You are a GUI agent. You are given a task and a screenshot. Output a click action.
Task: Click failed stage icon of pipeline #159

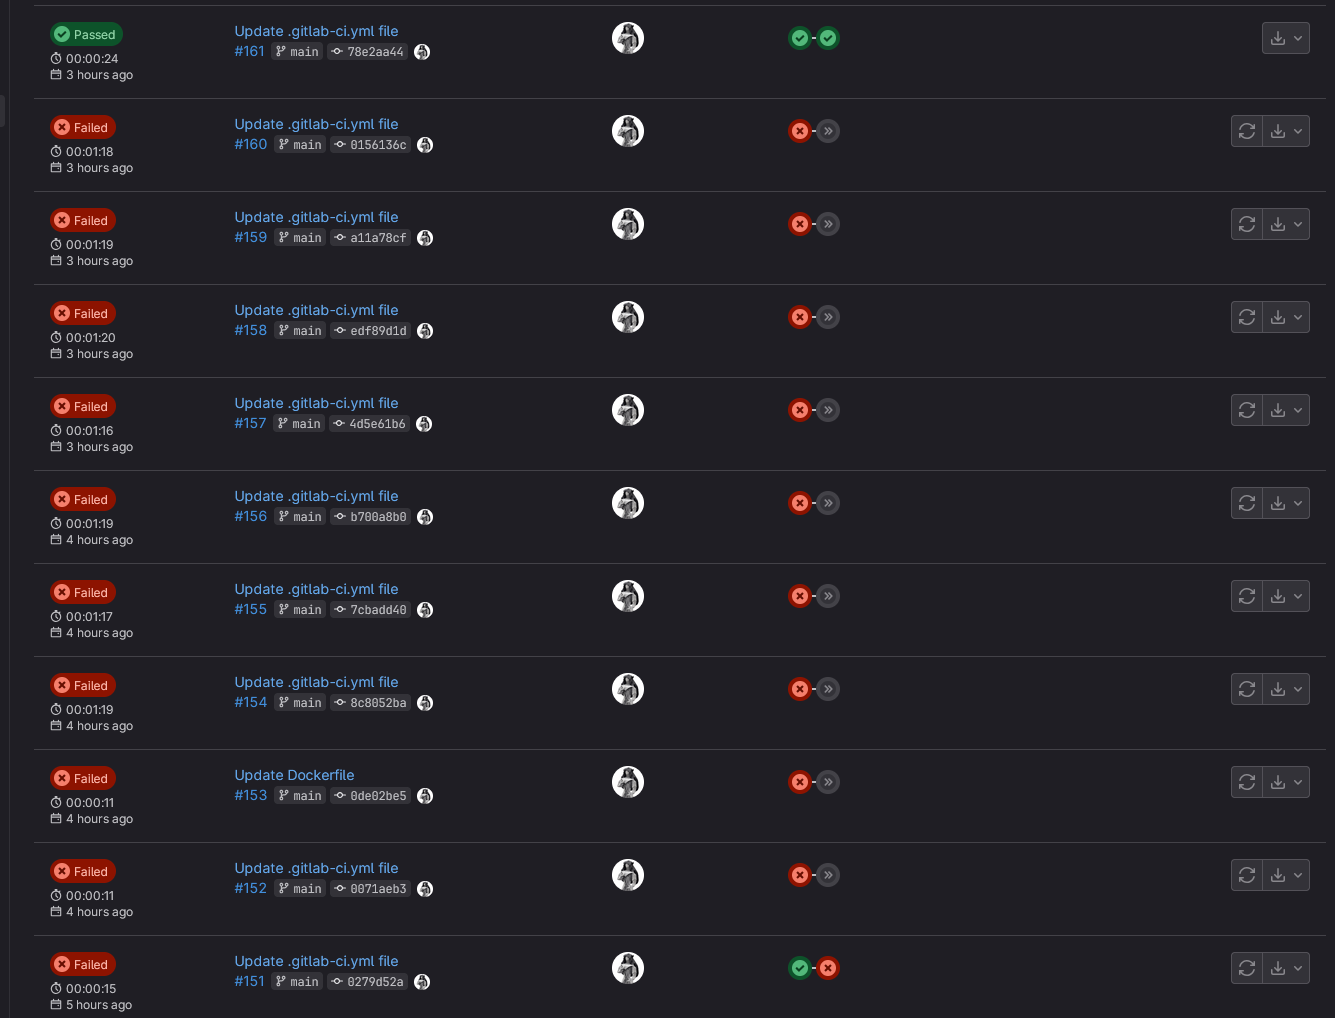click(800, 224)
